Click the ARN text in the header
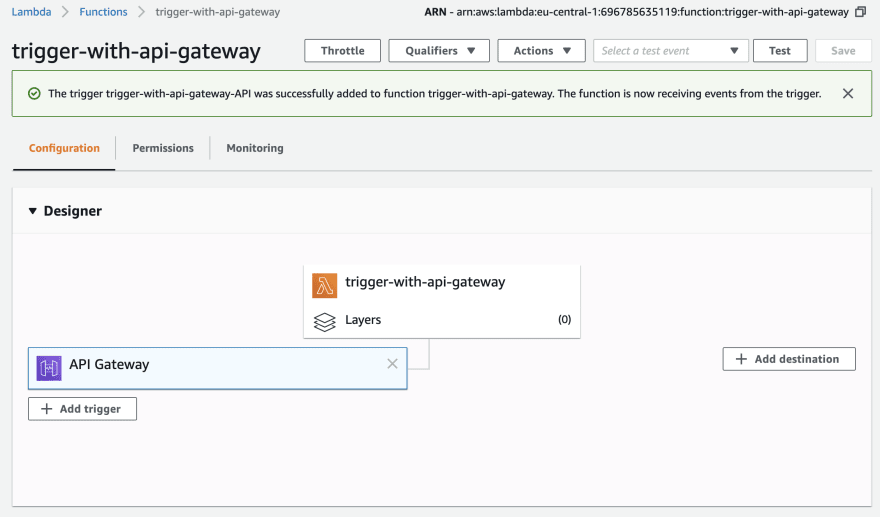880x517 pixels. click(x=636, y=12)
